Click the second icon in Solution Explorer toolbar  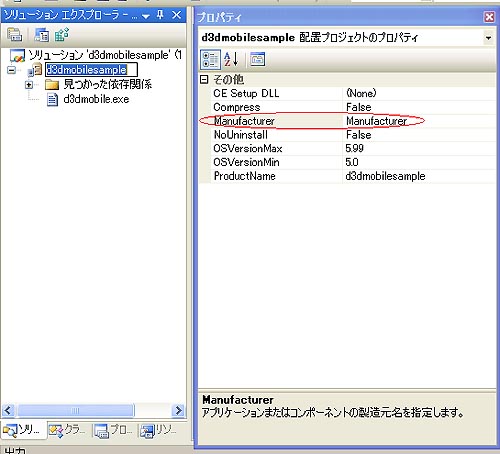(x=42, y=35)
